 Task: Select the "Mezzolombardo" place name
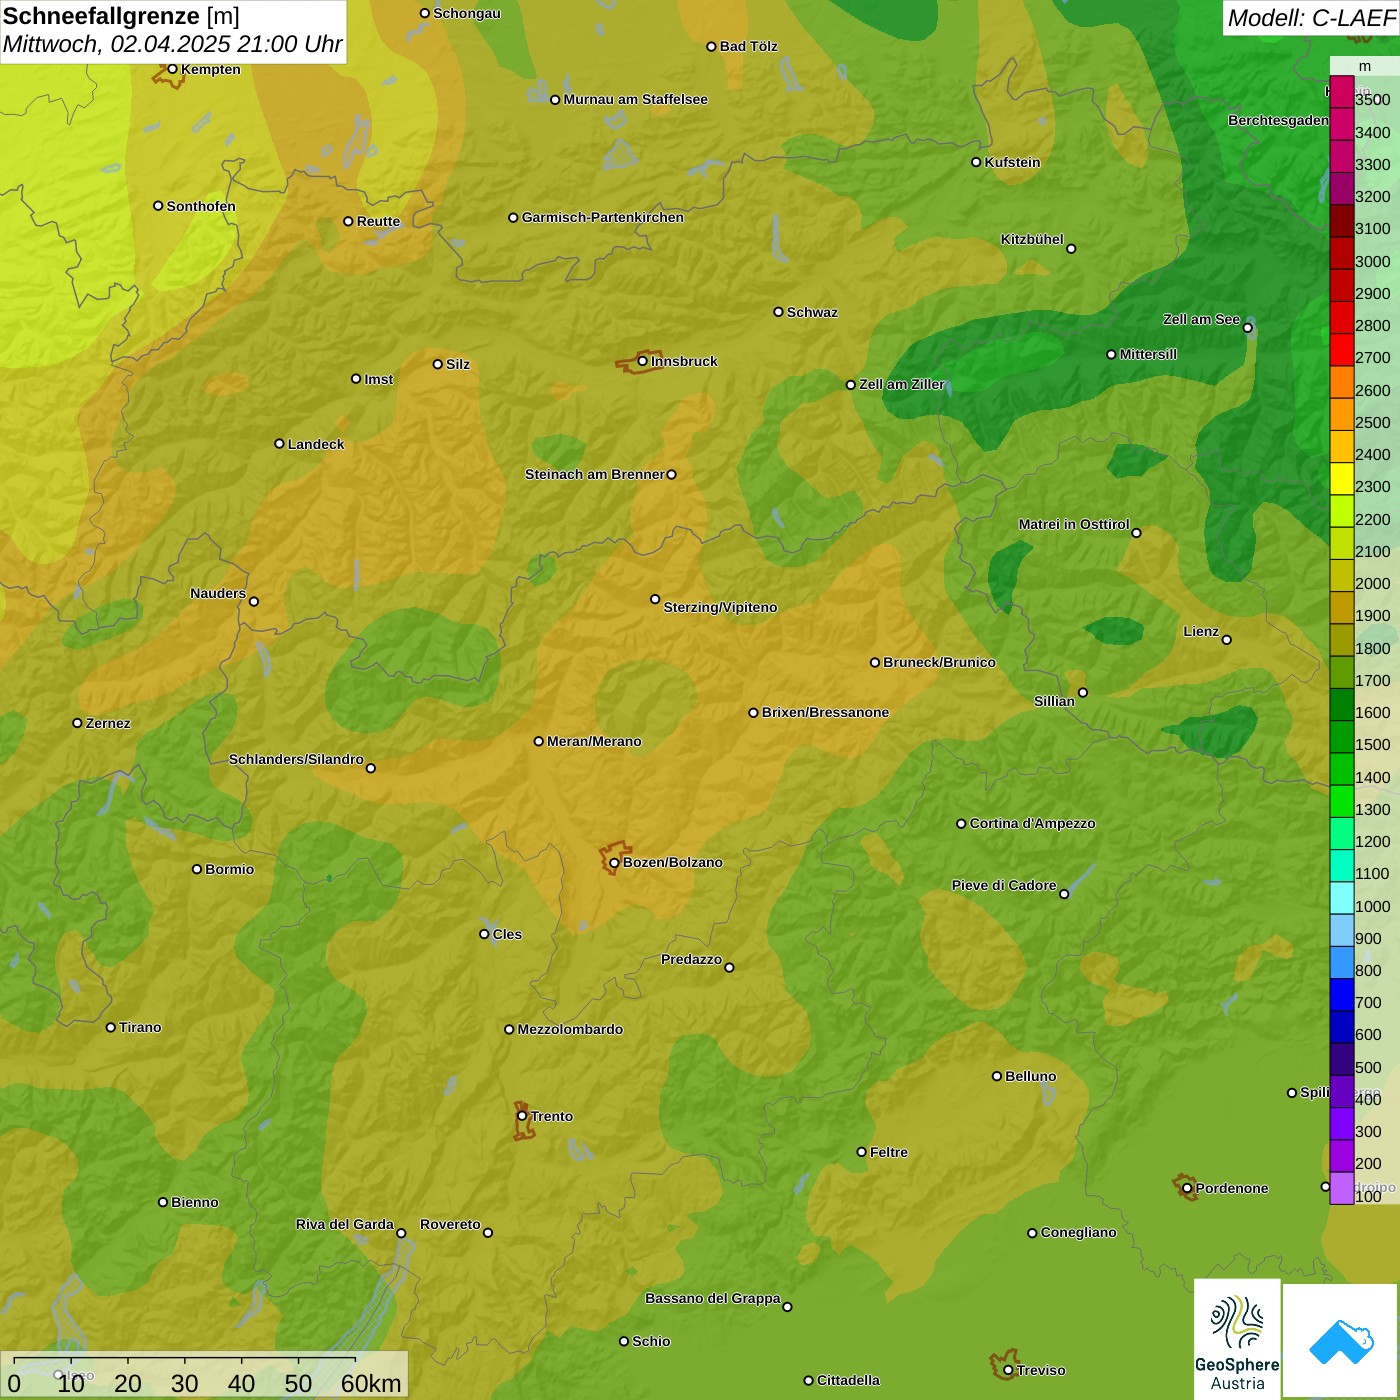coord(570,1029)
